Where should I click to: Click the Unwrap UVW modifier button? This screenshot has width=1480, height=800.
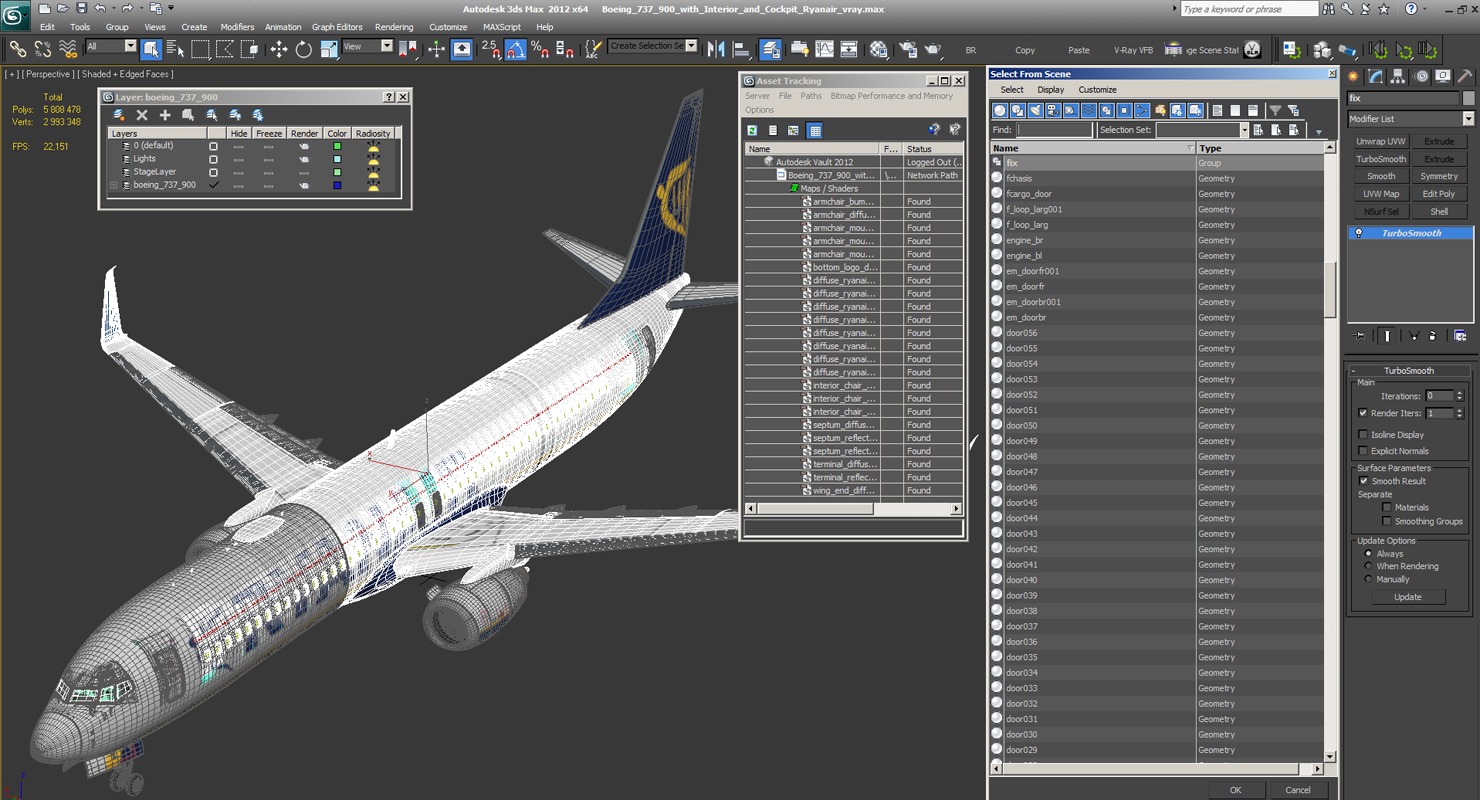coord(1381,141)
